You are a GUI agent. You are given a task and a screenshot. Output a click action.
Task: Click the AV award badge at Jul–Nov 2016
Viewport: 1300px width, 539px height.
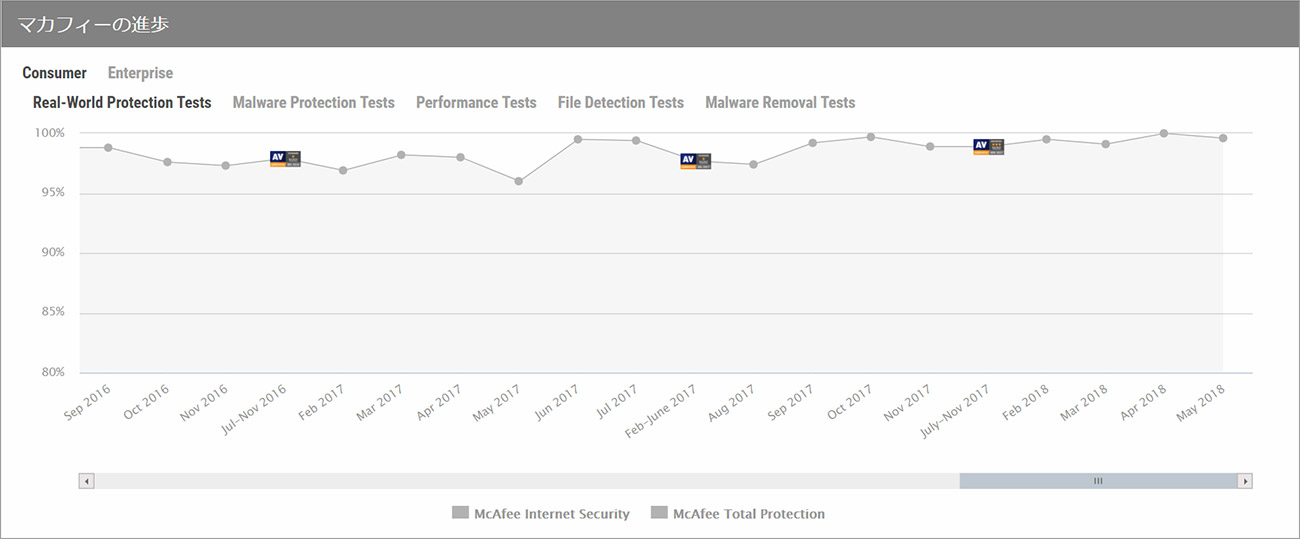[285, 159]
